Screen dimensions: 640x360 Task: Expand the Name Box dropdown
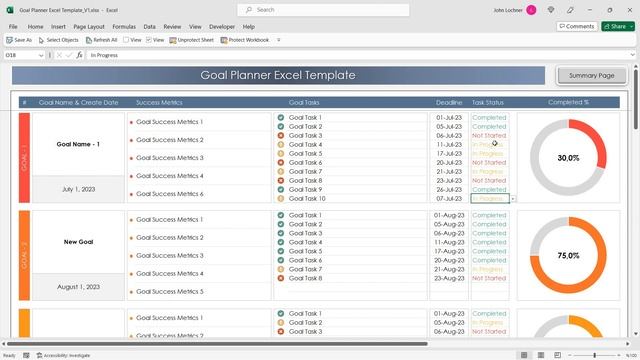(x=41, y=55)
